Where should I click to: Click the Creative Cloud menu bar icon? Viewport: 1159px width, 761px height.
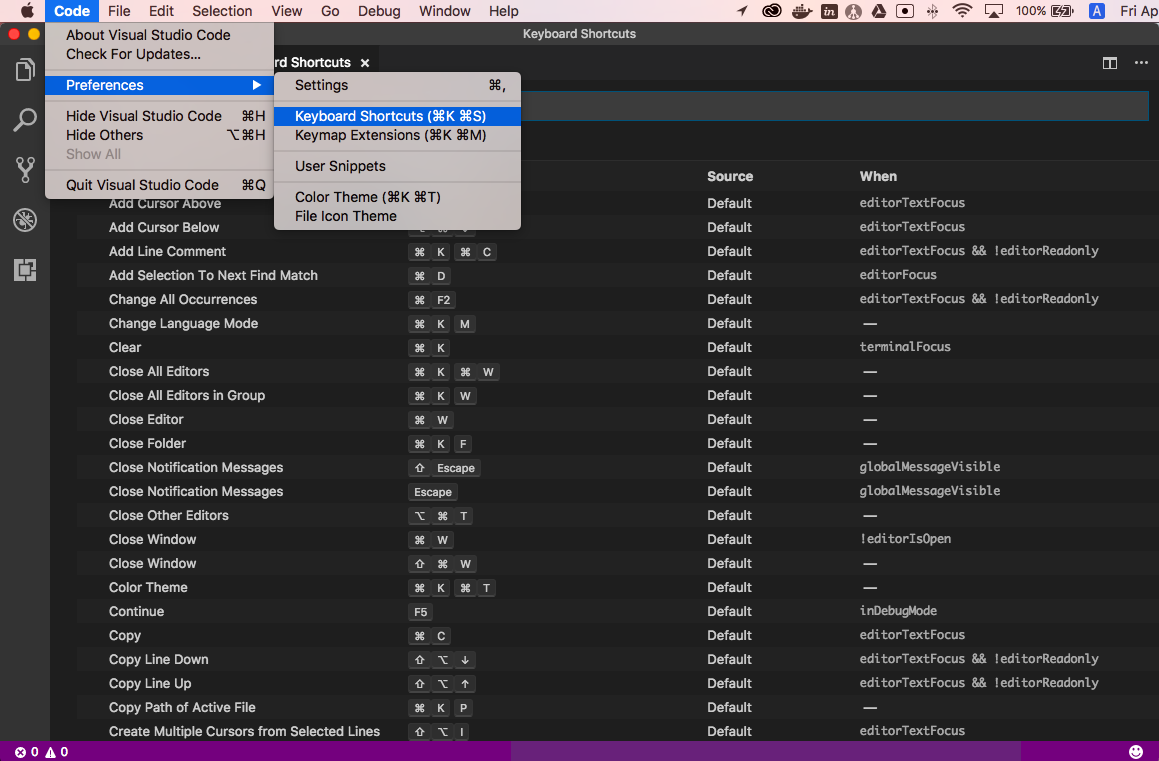point(772,10)
